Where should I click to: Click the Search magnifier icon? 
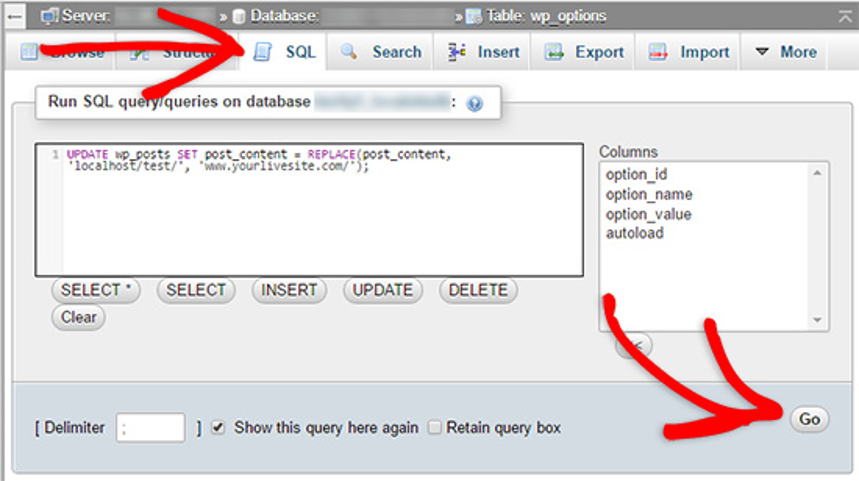pyautogui.click(x=349, y=52)
